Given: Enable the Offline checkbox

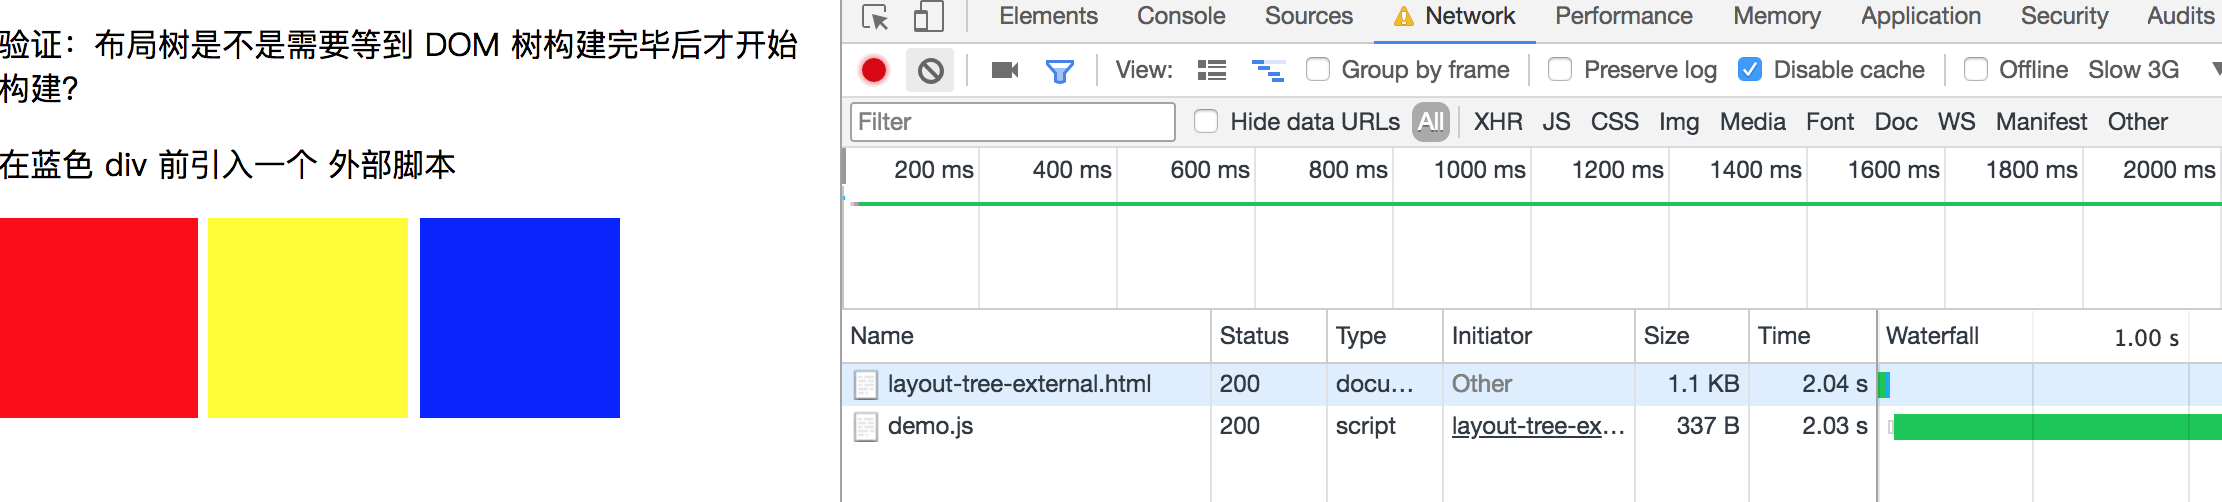Looking at the screenshot, I should pos(1975,69).
